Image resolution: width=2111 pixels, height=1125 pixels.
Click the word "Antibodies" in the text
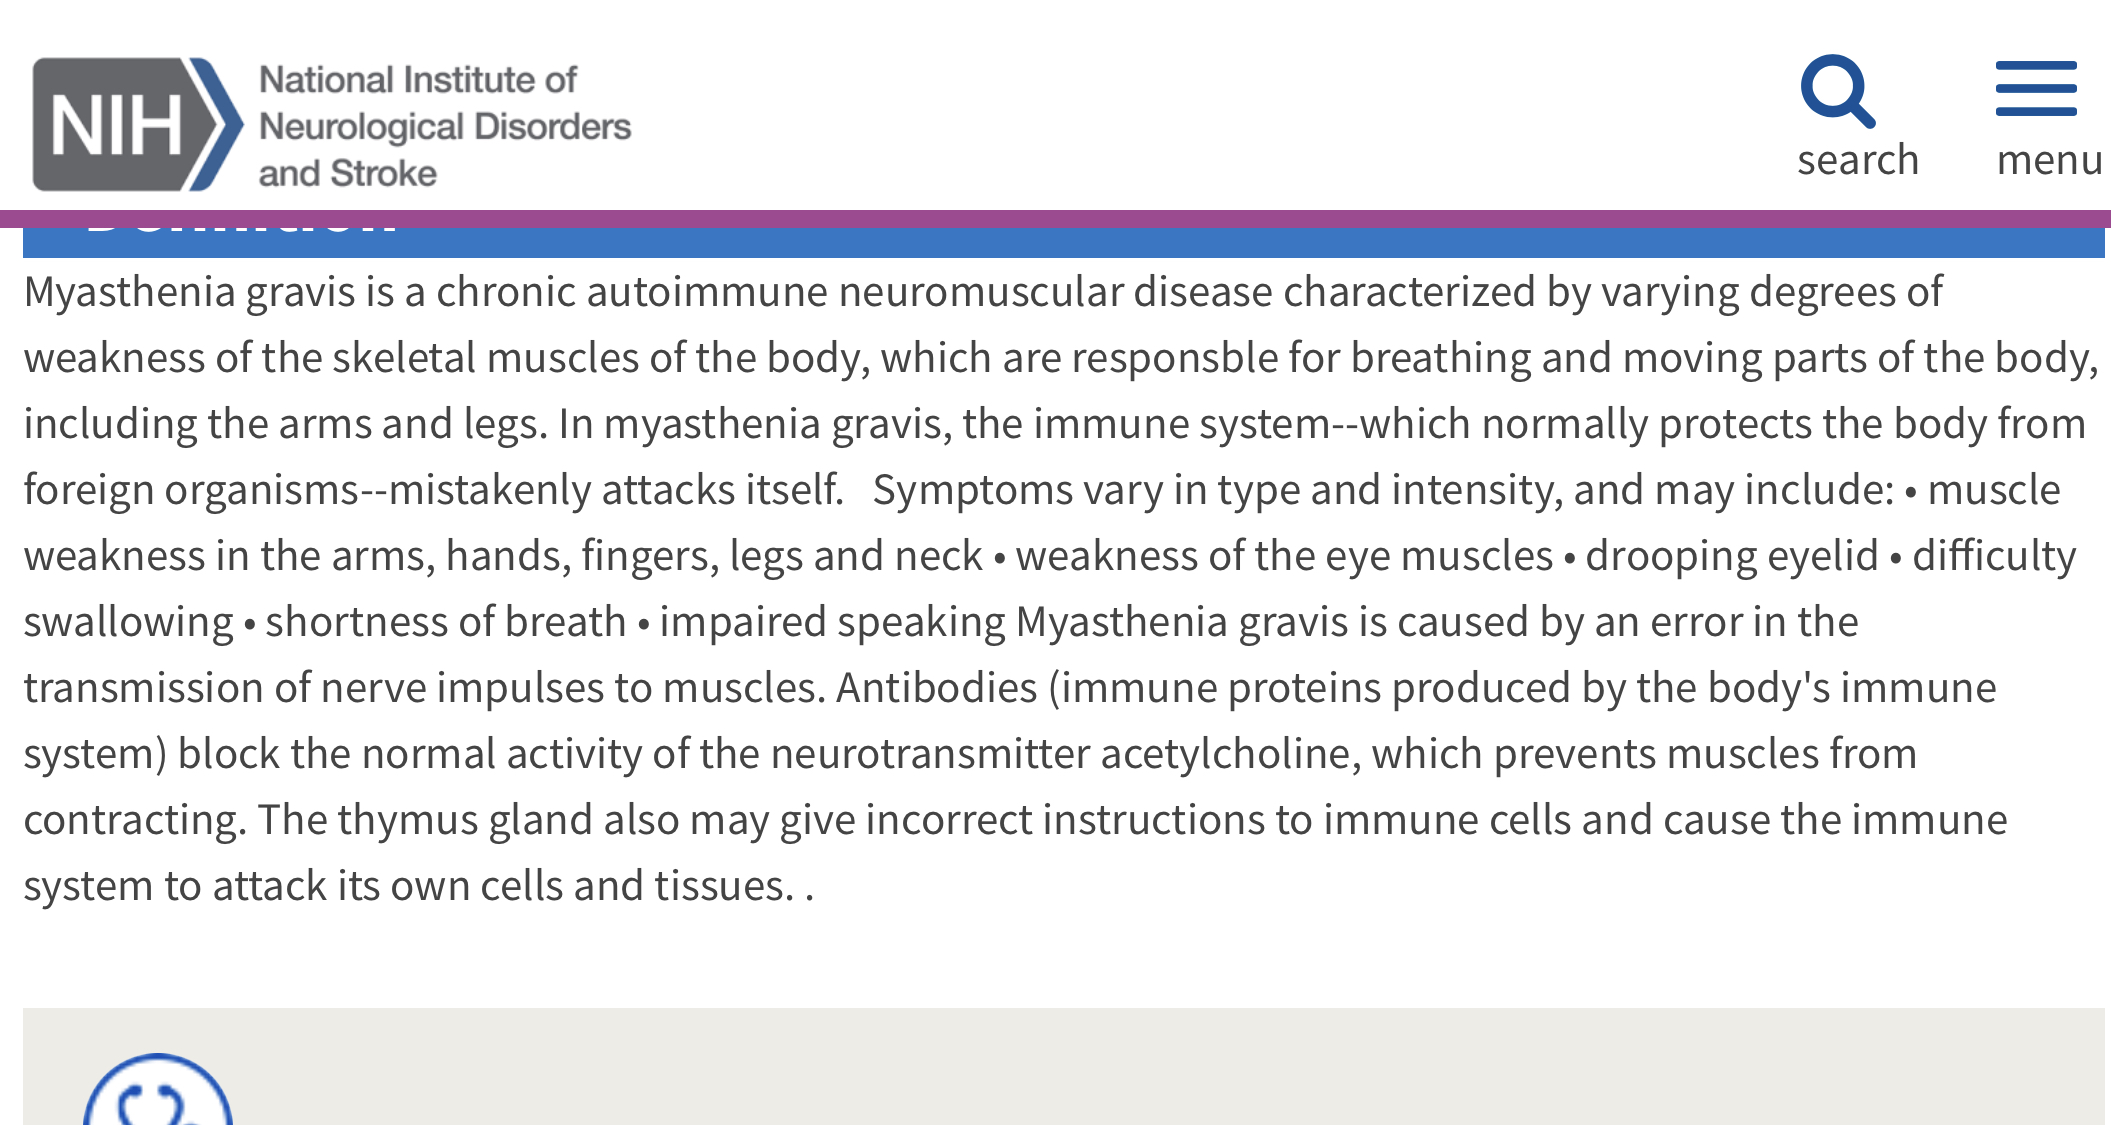pos(937,688)
